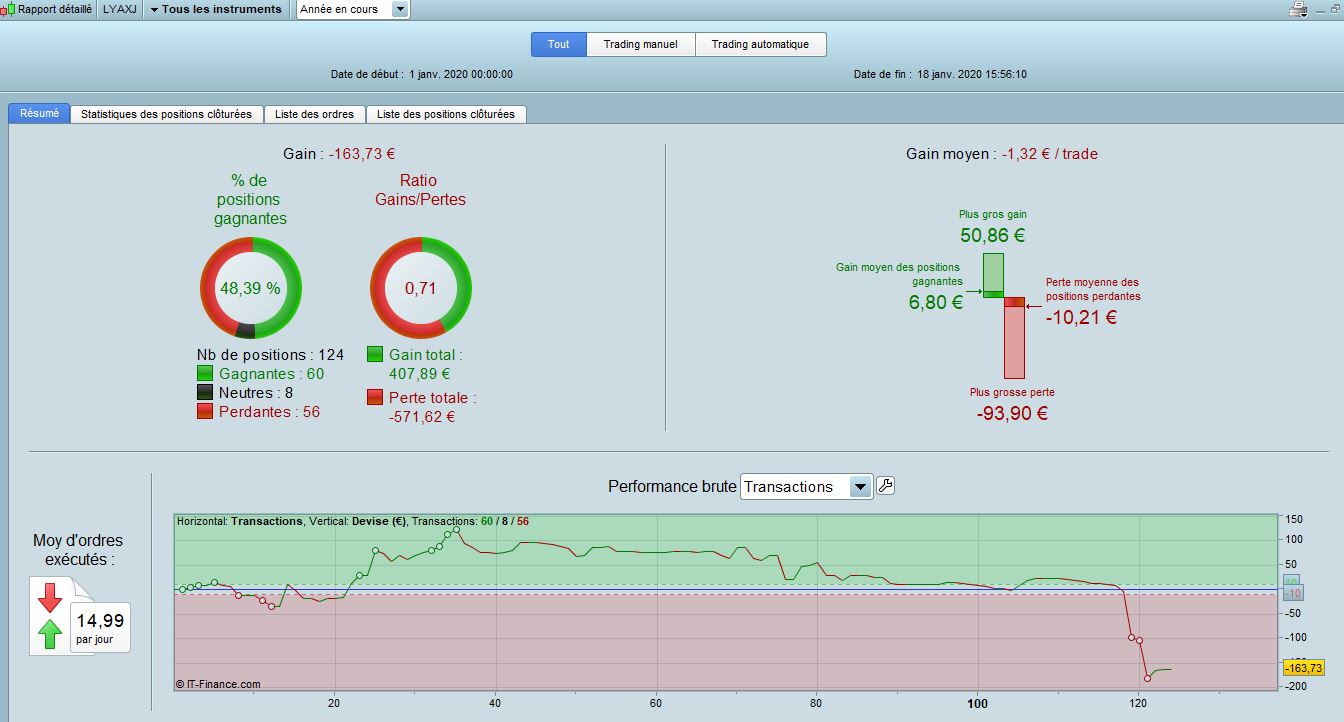Select the Tout filter button
The width and height of the screenshot is (1344, 722).
click(x=559, y=44)
